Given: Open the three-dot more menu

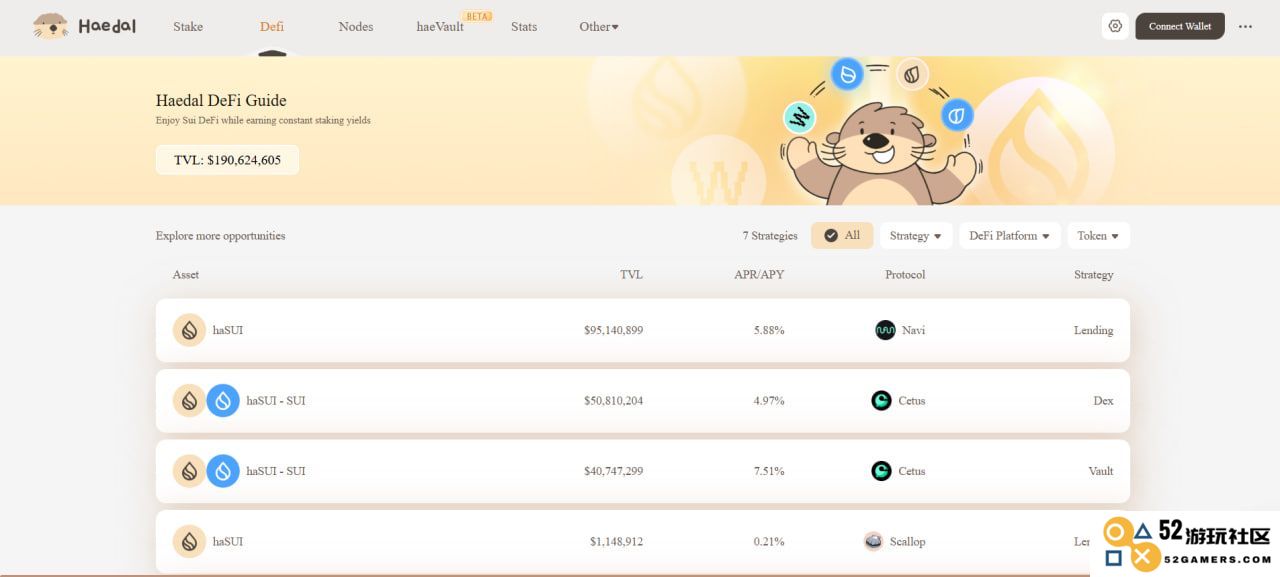Looking at the screenshot, I should pyautogui.click(x=1245, y=27).
